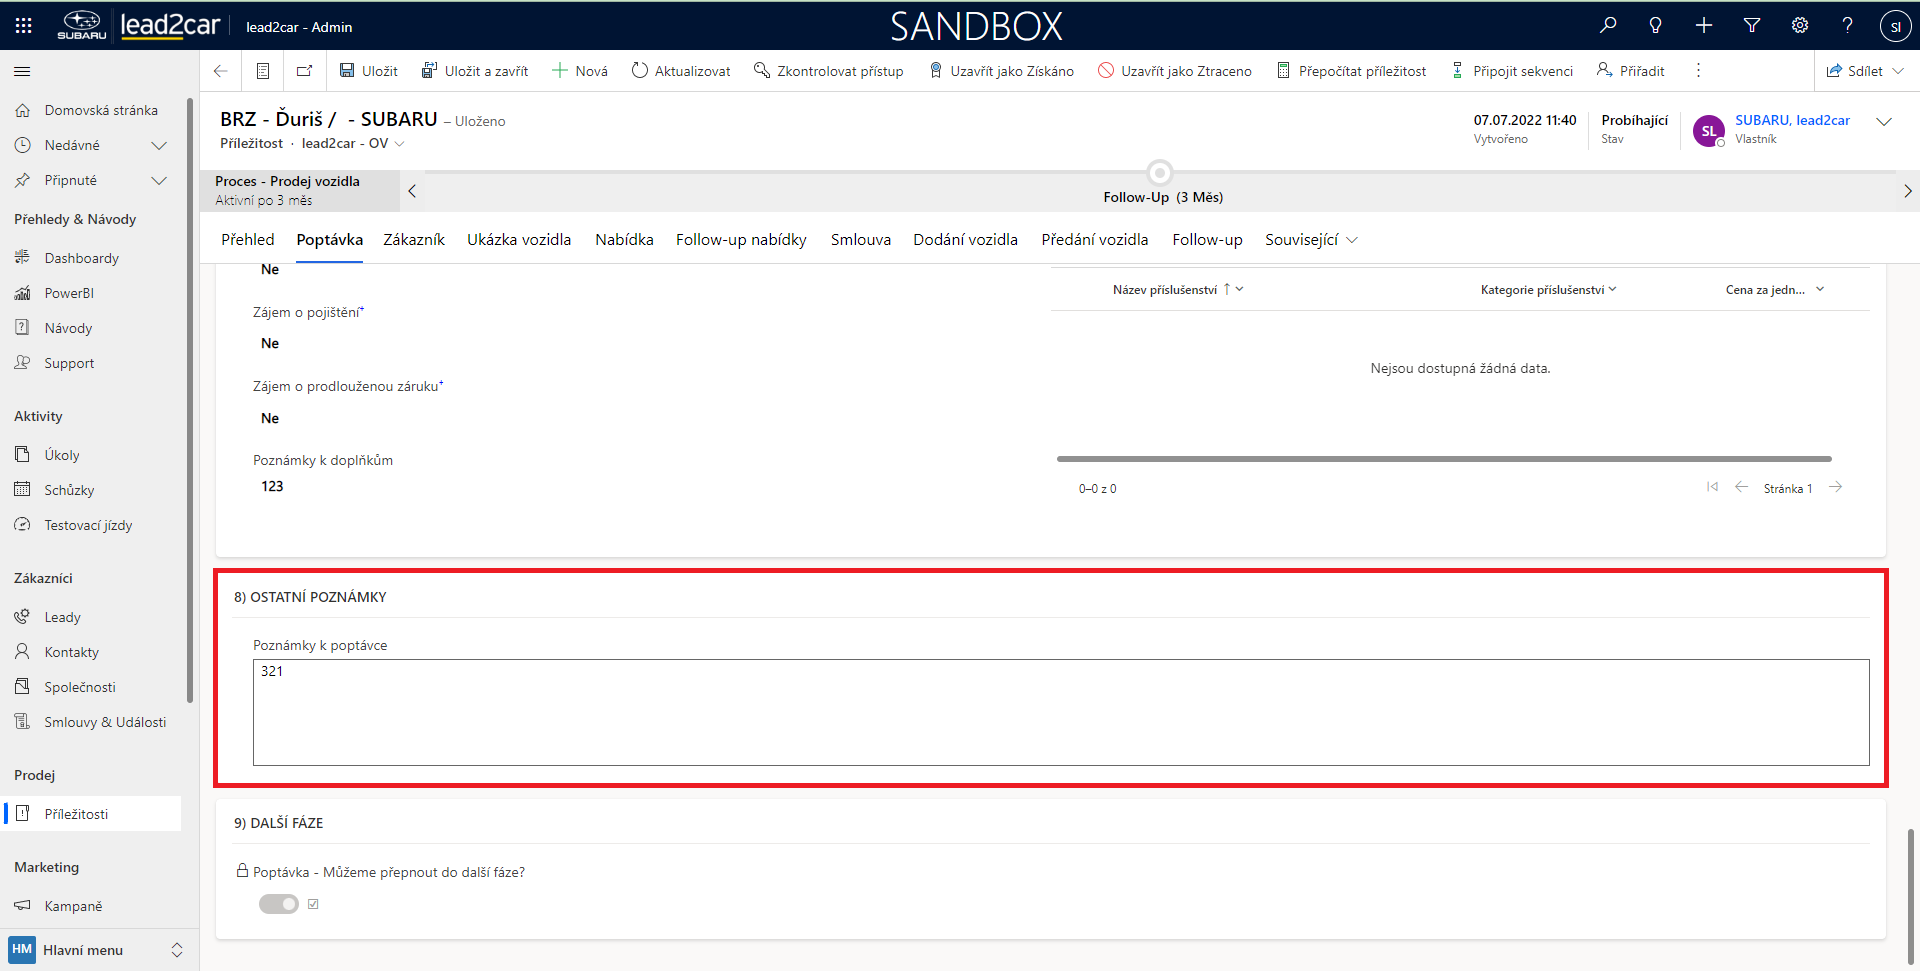Switch to the Zákazník tab
This screenshot has height=971, width=1920.
[x=414, y=240]
